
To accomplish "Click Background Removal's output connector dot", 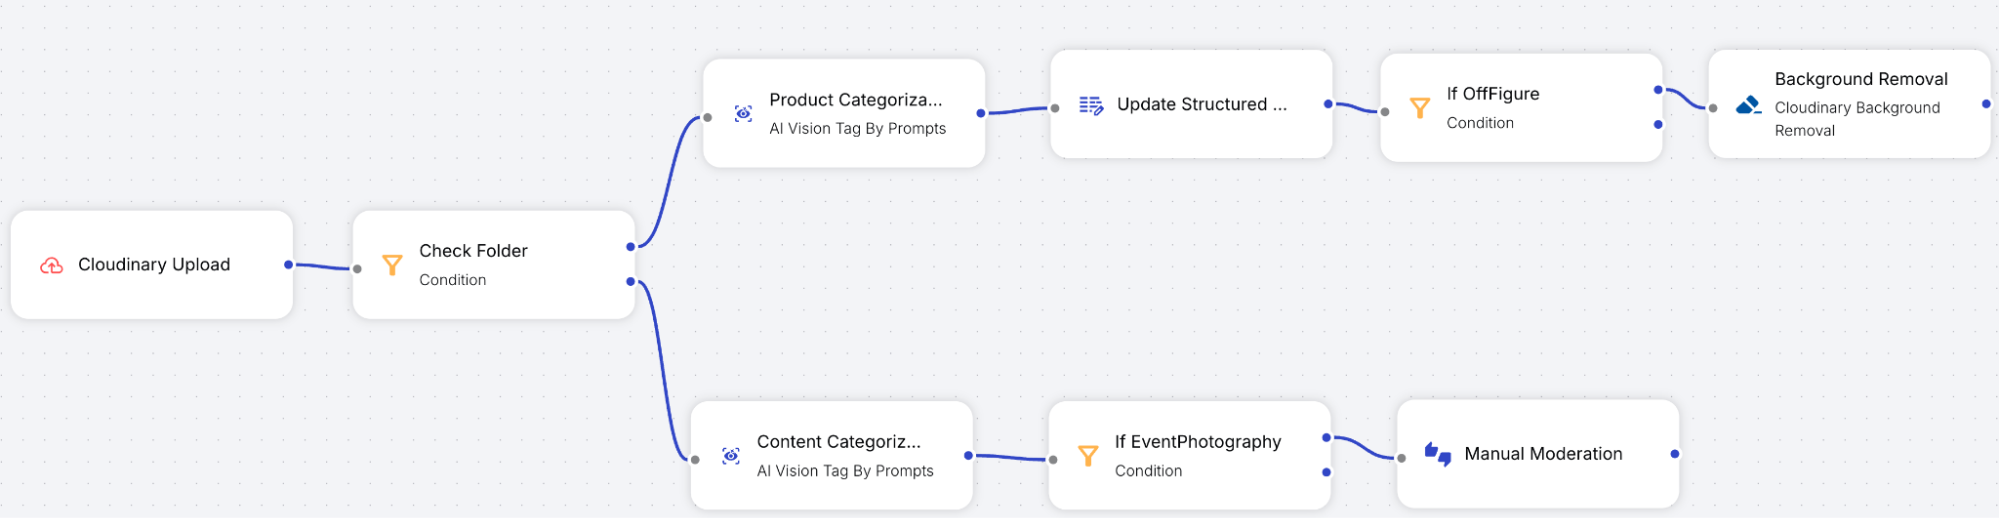I will (1986, 104).
